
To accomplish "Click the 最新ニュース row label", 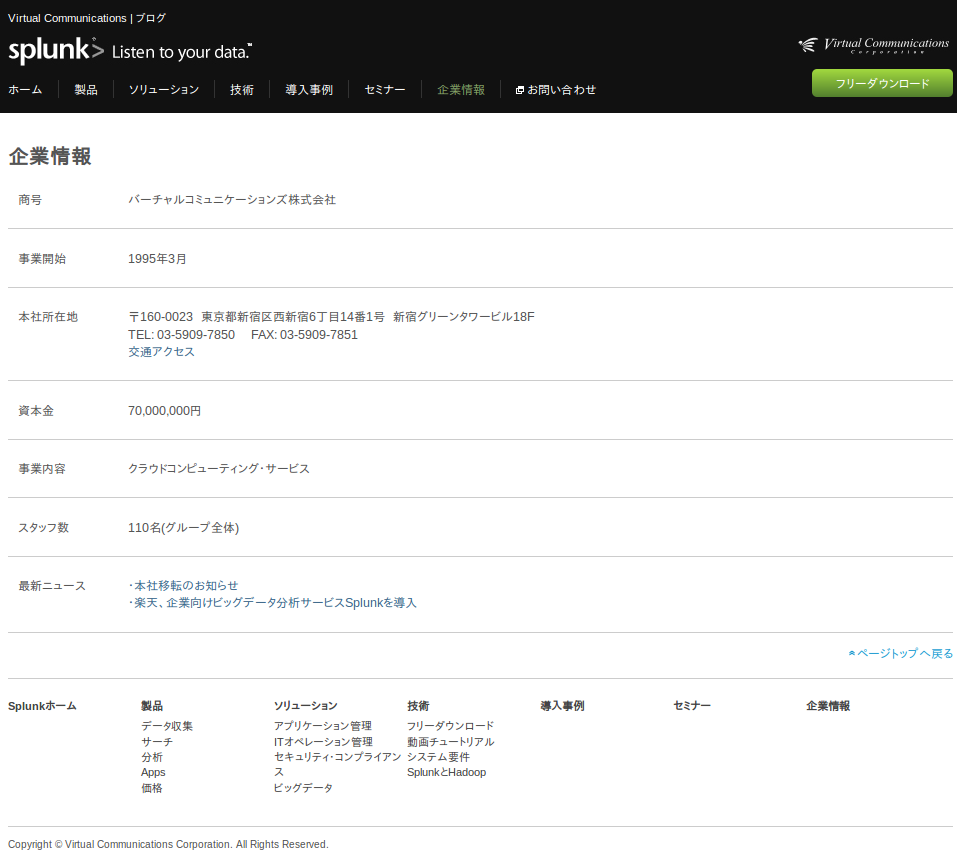I will coord(52,586).
